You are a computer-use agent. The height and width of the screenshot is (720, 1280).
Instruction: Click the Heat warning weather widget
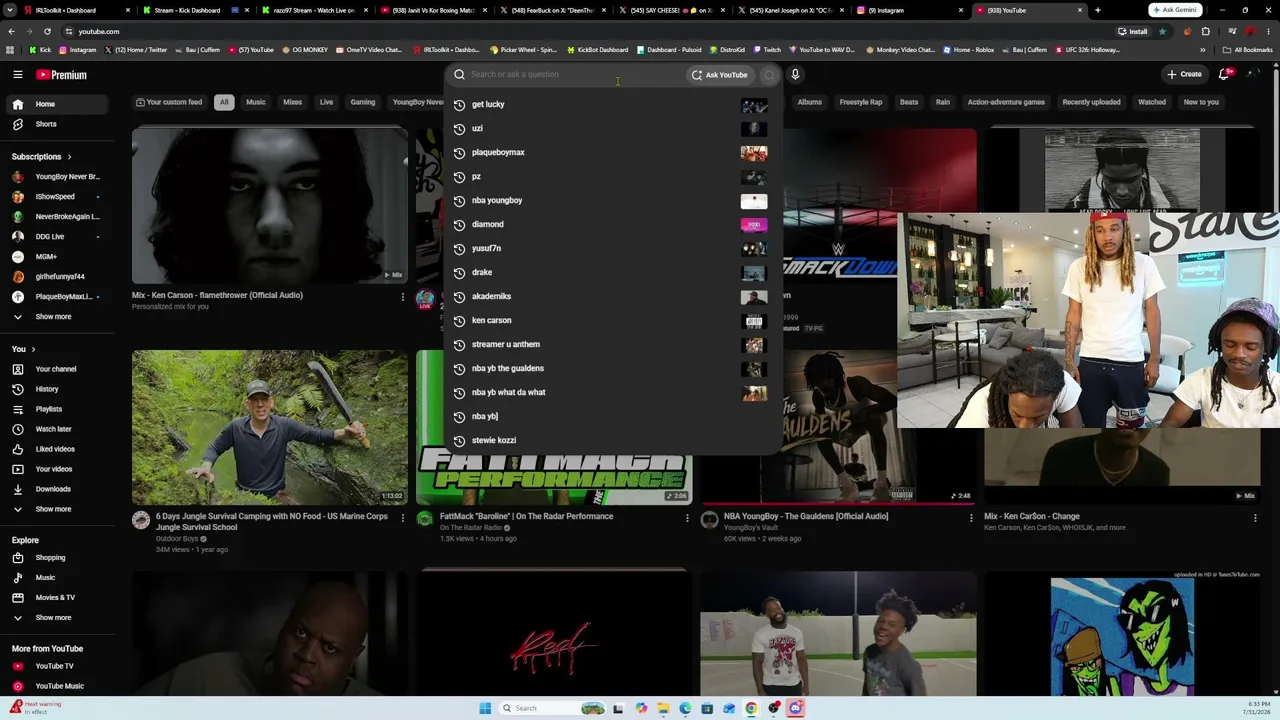(x=35, y=707)
